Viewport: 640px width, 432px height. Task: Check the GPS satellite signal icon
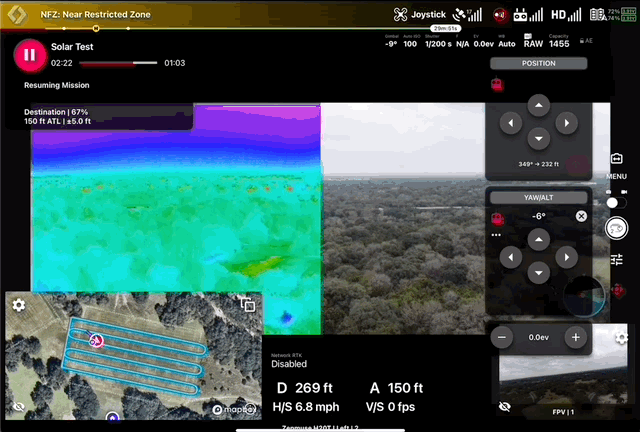click(467, 15)
